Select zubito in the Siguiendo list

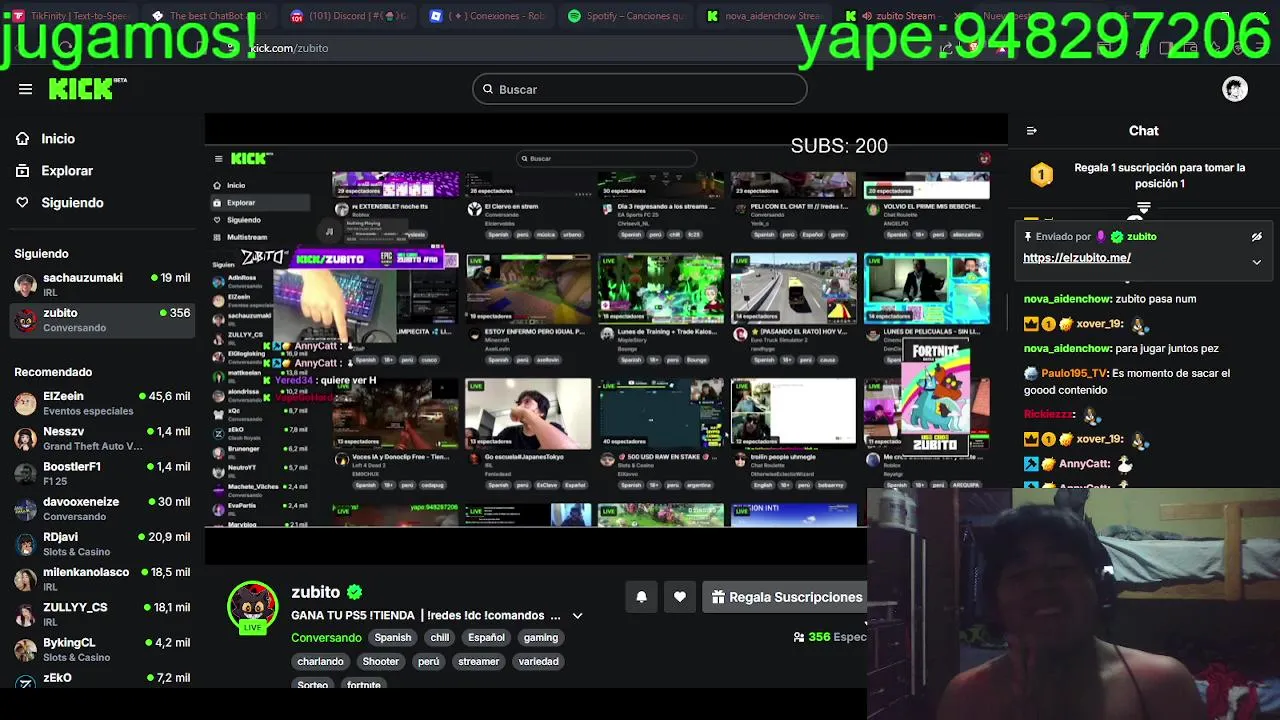102,320
